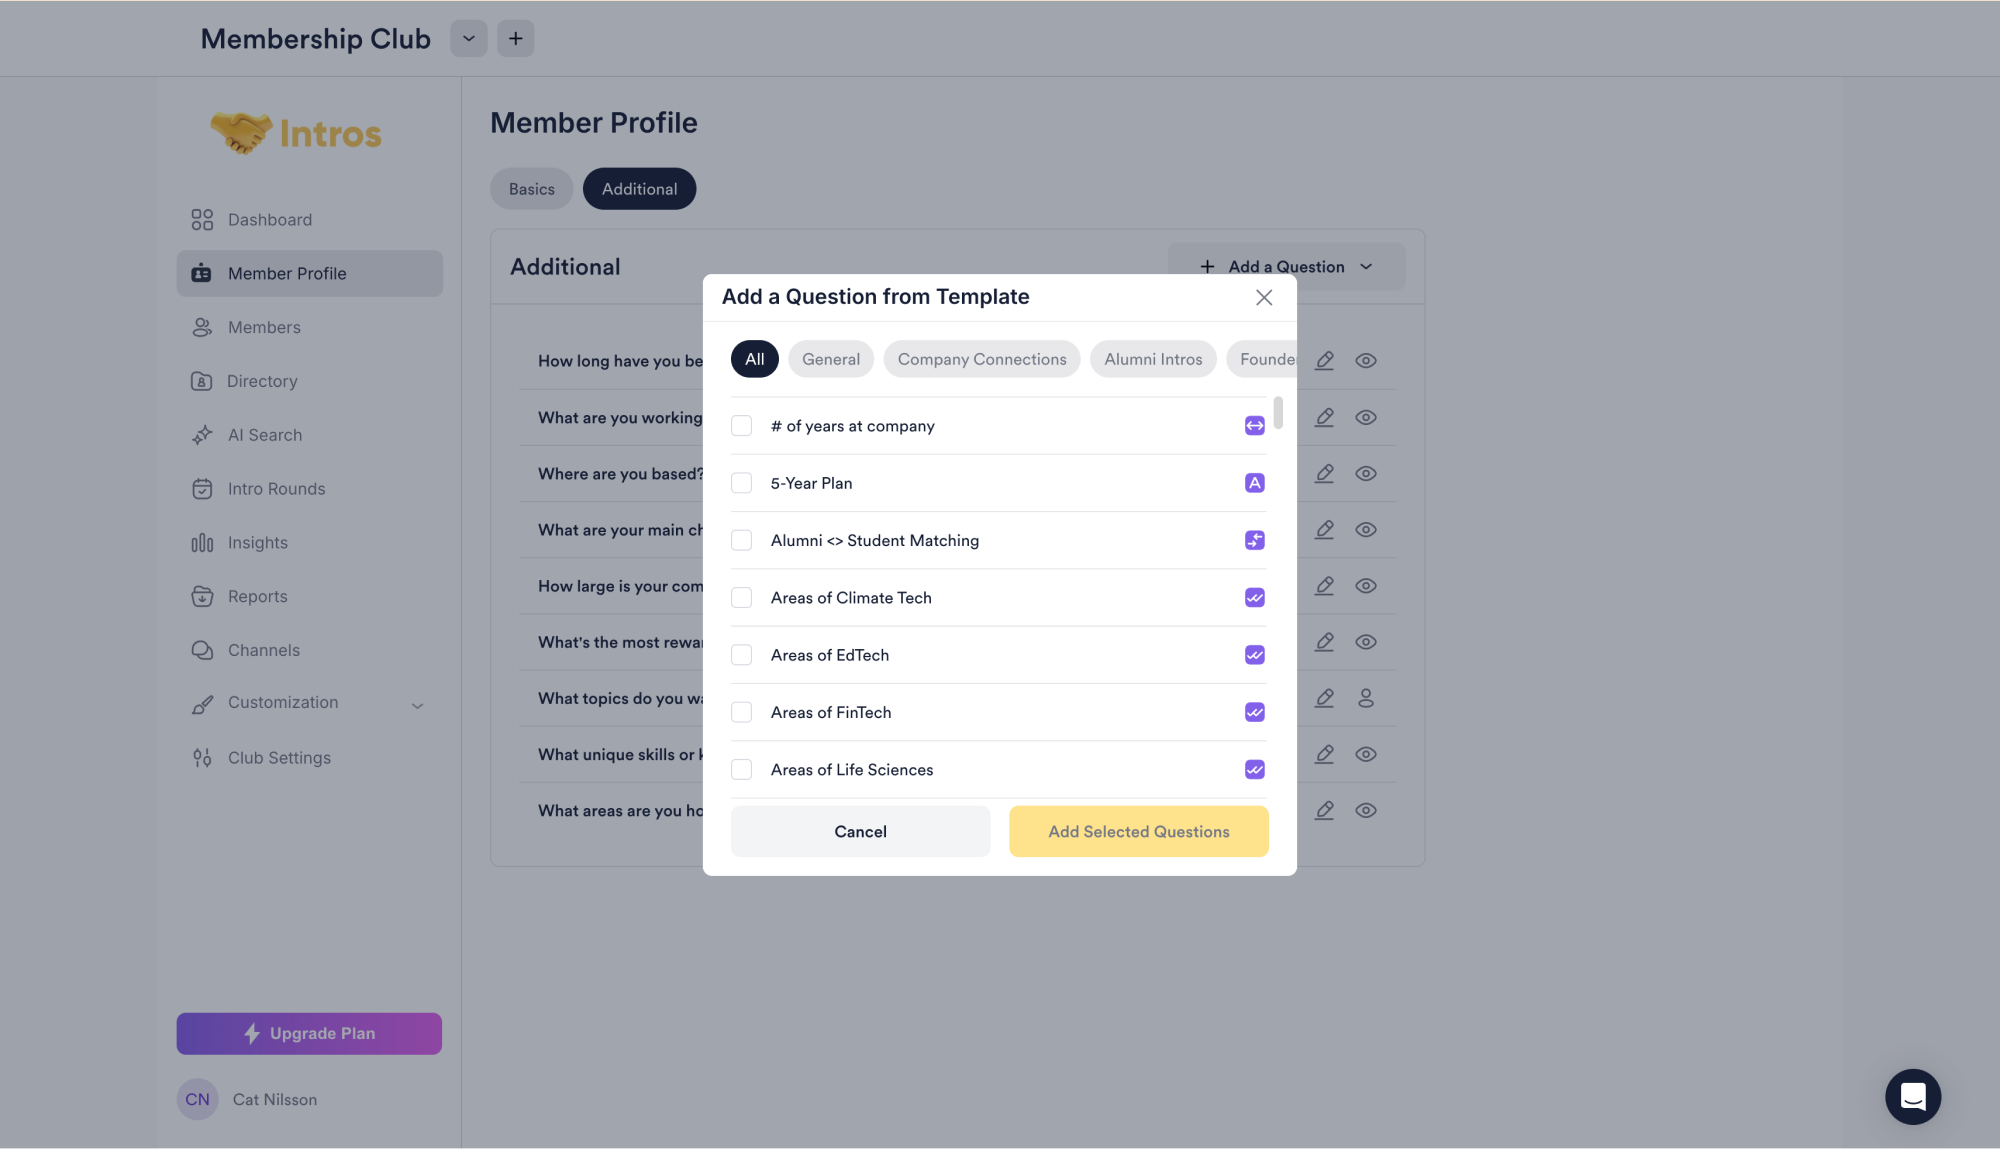
Task: Expand the Customization sidebar section
Action: click(x=417, y=705)
